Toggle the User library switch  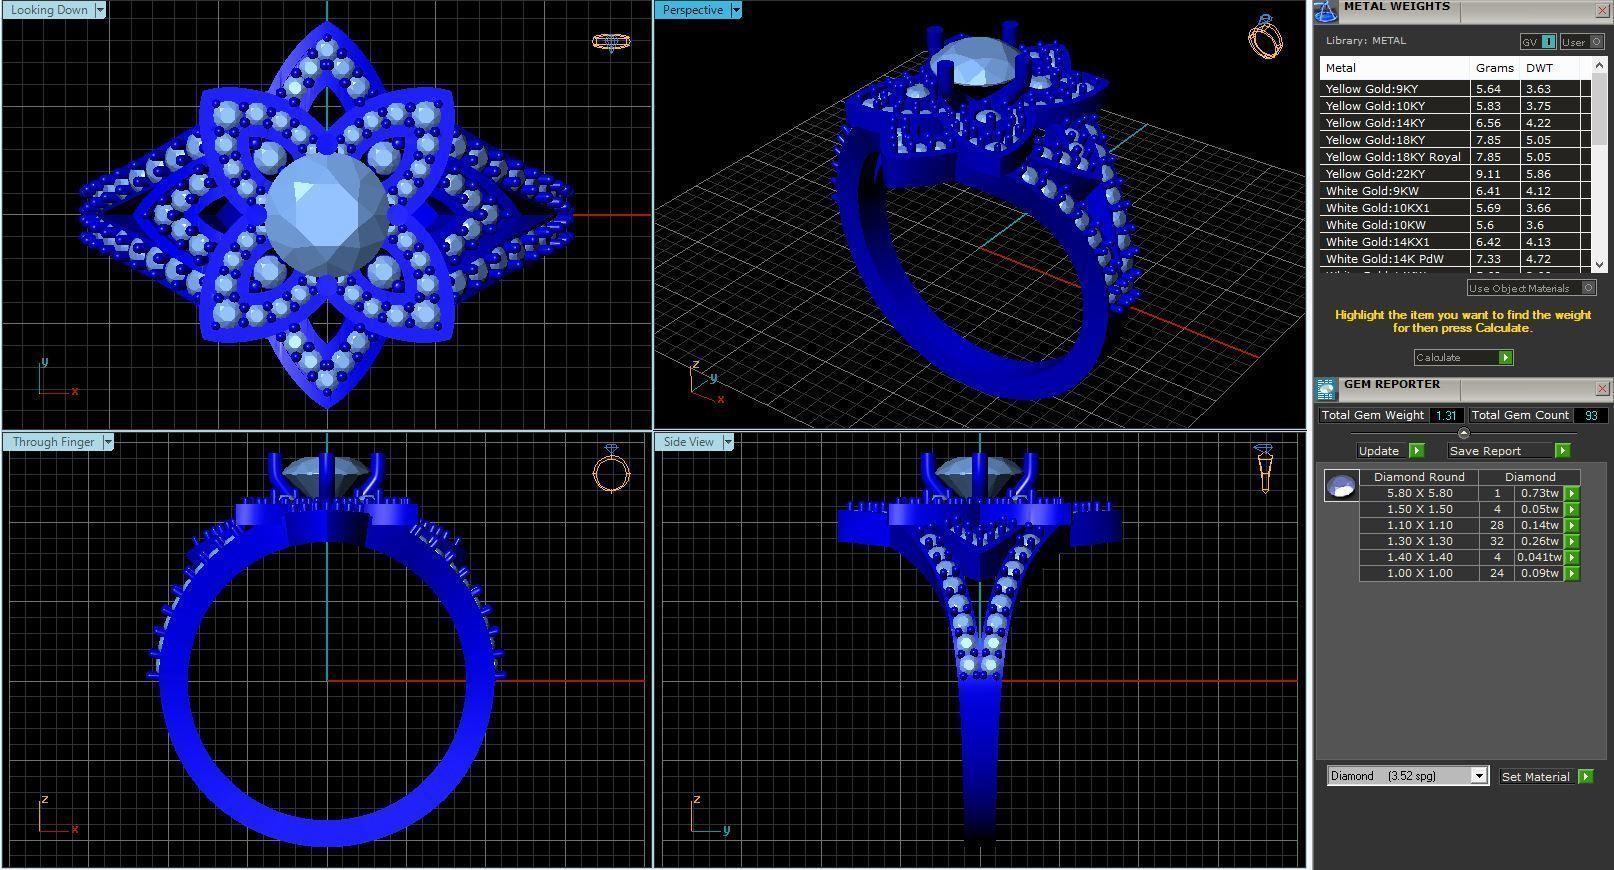pos(1581,42)
